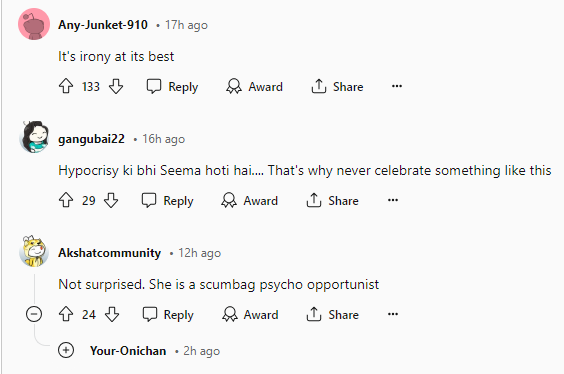Downvote the comment with 24 votes

pyautogui.click(x=112, y=314)
